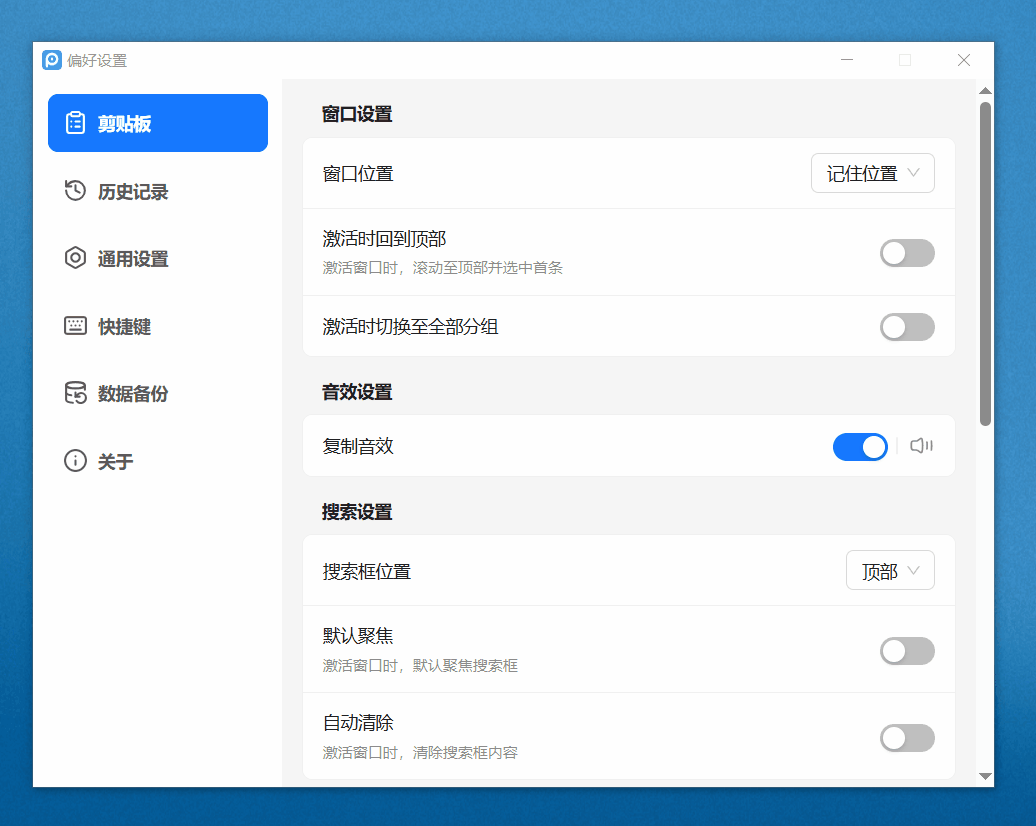Click the scrollbar down arrow
Image resolution: width=1036 pixels, height=826 pixels.
point(983,775)
